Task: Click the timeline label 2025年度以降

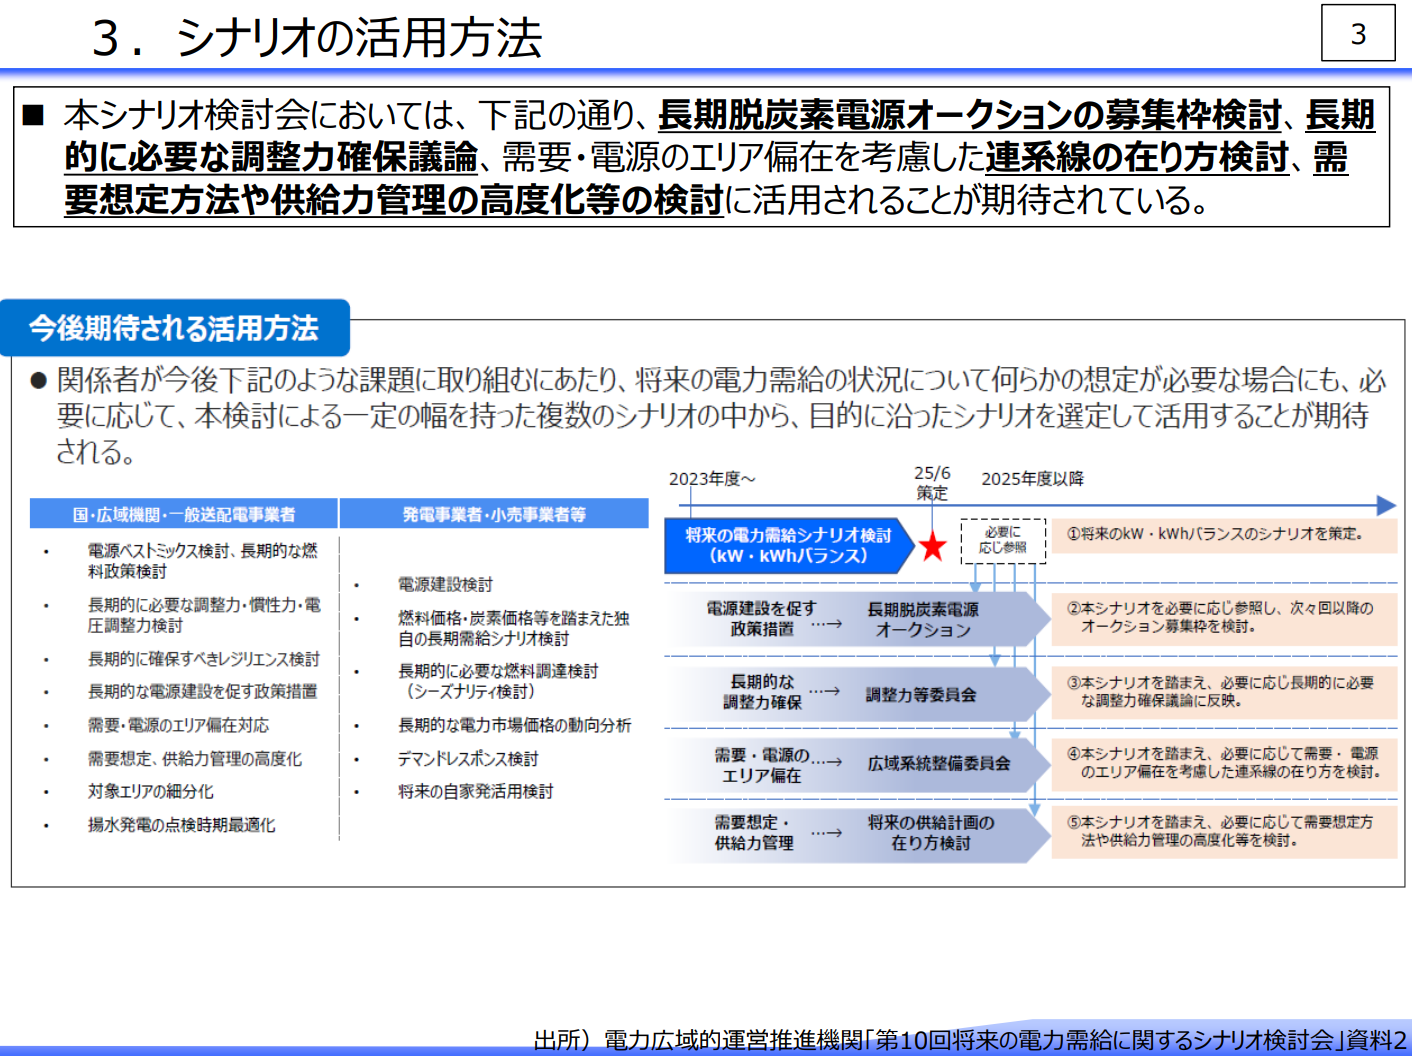Action: 1032,479
